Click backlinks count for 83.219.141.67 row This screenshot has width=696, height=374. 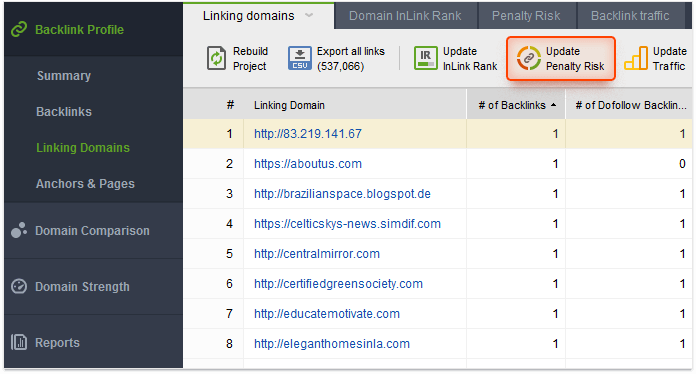click(x=555, y=134)
